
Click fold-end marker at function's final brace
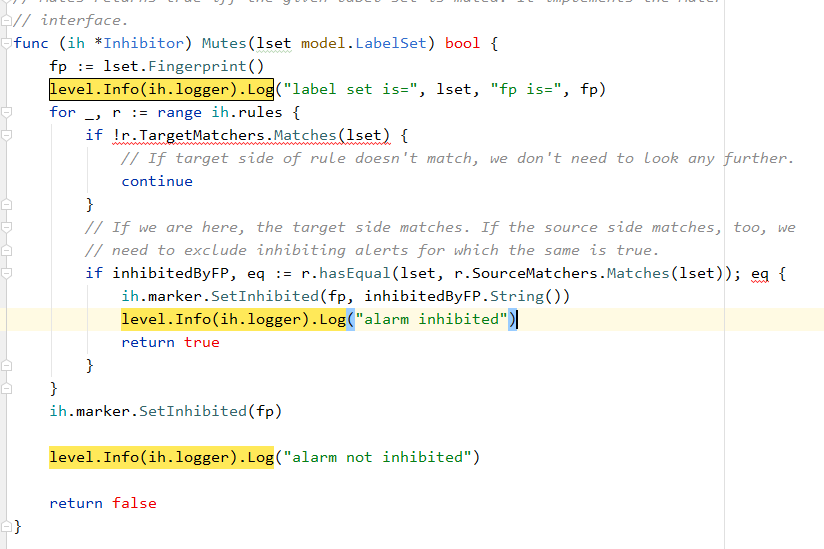[x=6, y=526]
